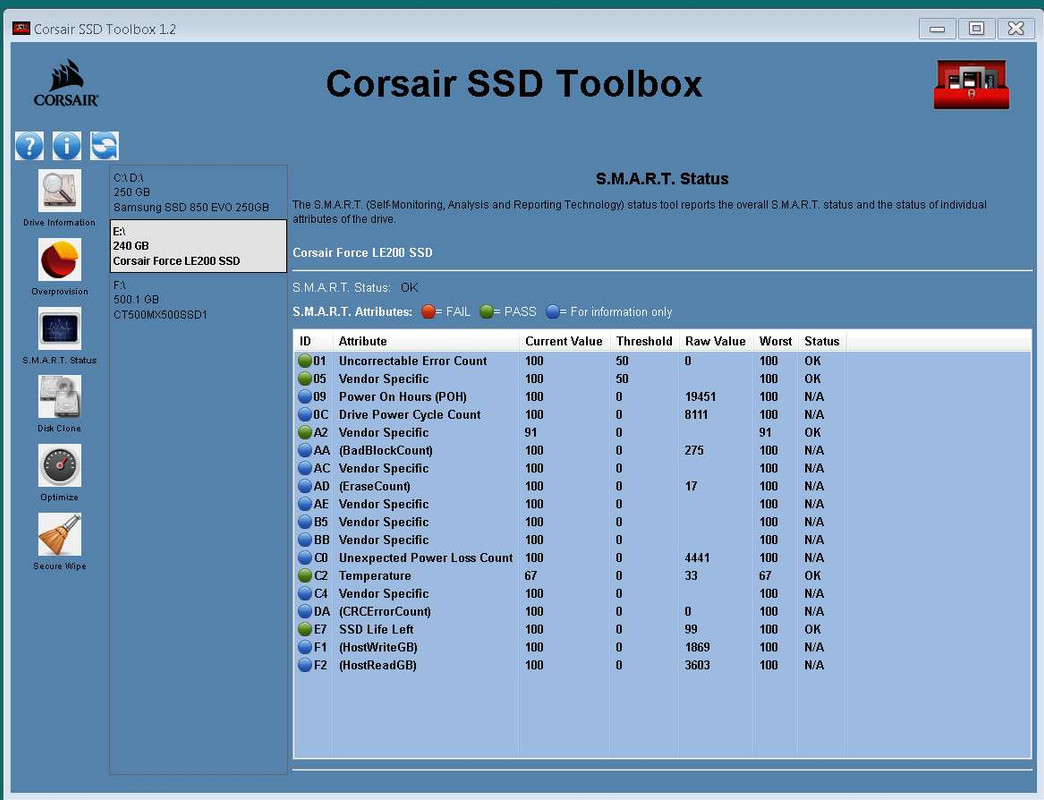Click raw value 19451
The width and height of the screenshot is (1044, 800).
(x=700, y=397)
